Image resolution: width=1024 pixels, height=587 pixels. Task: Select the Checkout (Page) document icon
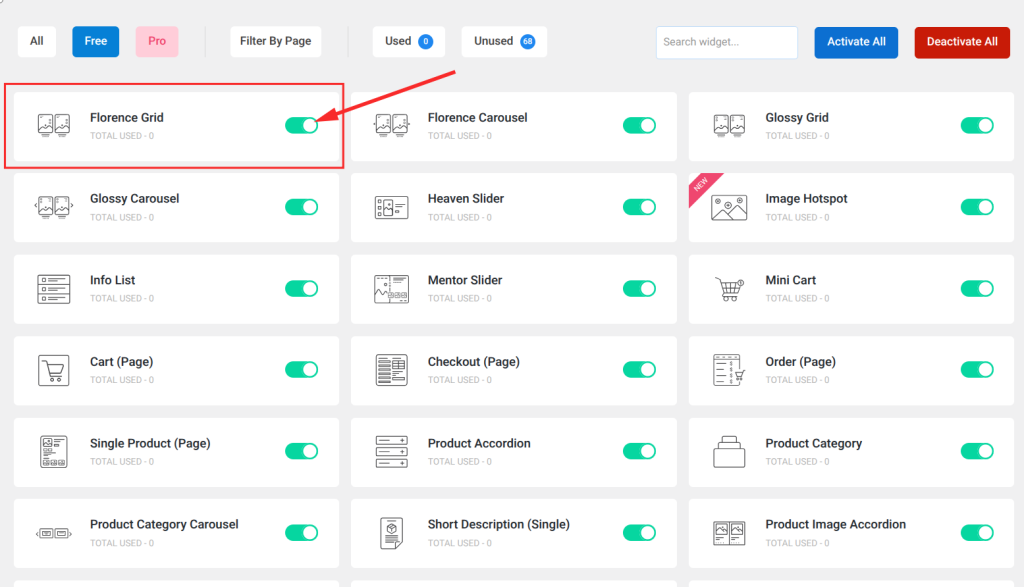pos(391,370)
